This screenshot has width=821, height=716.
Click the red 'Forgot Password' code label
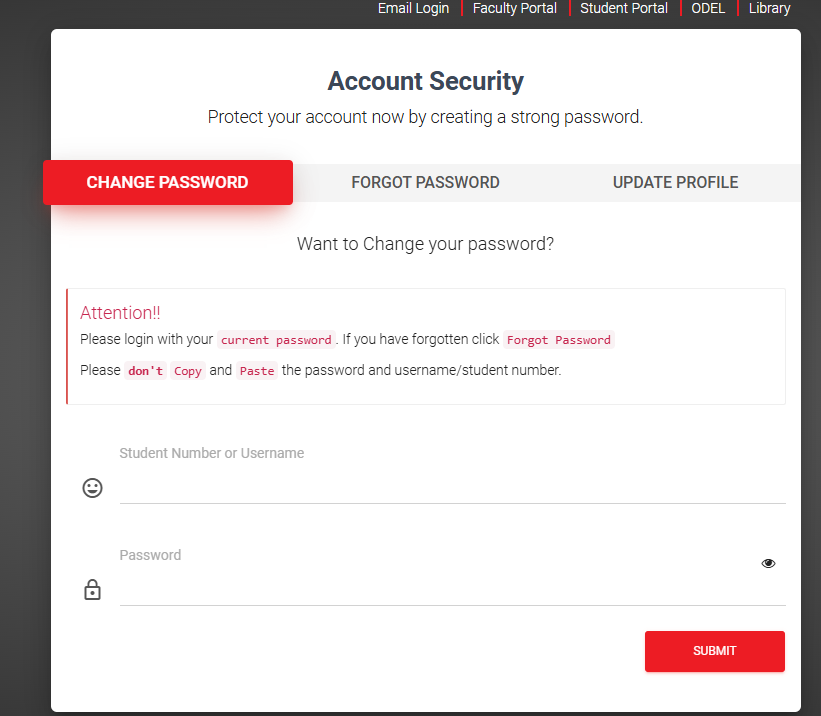point(559,340)
